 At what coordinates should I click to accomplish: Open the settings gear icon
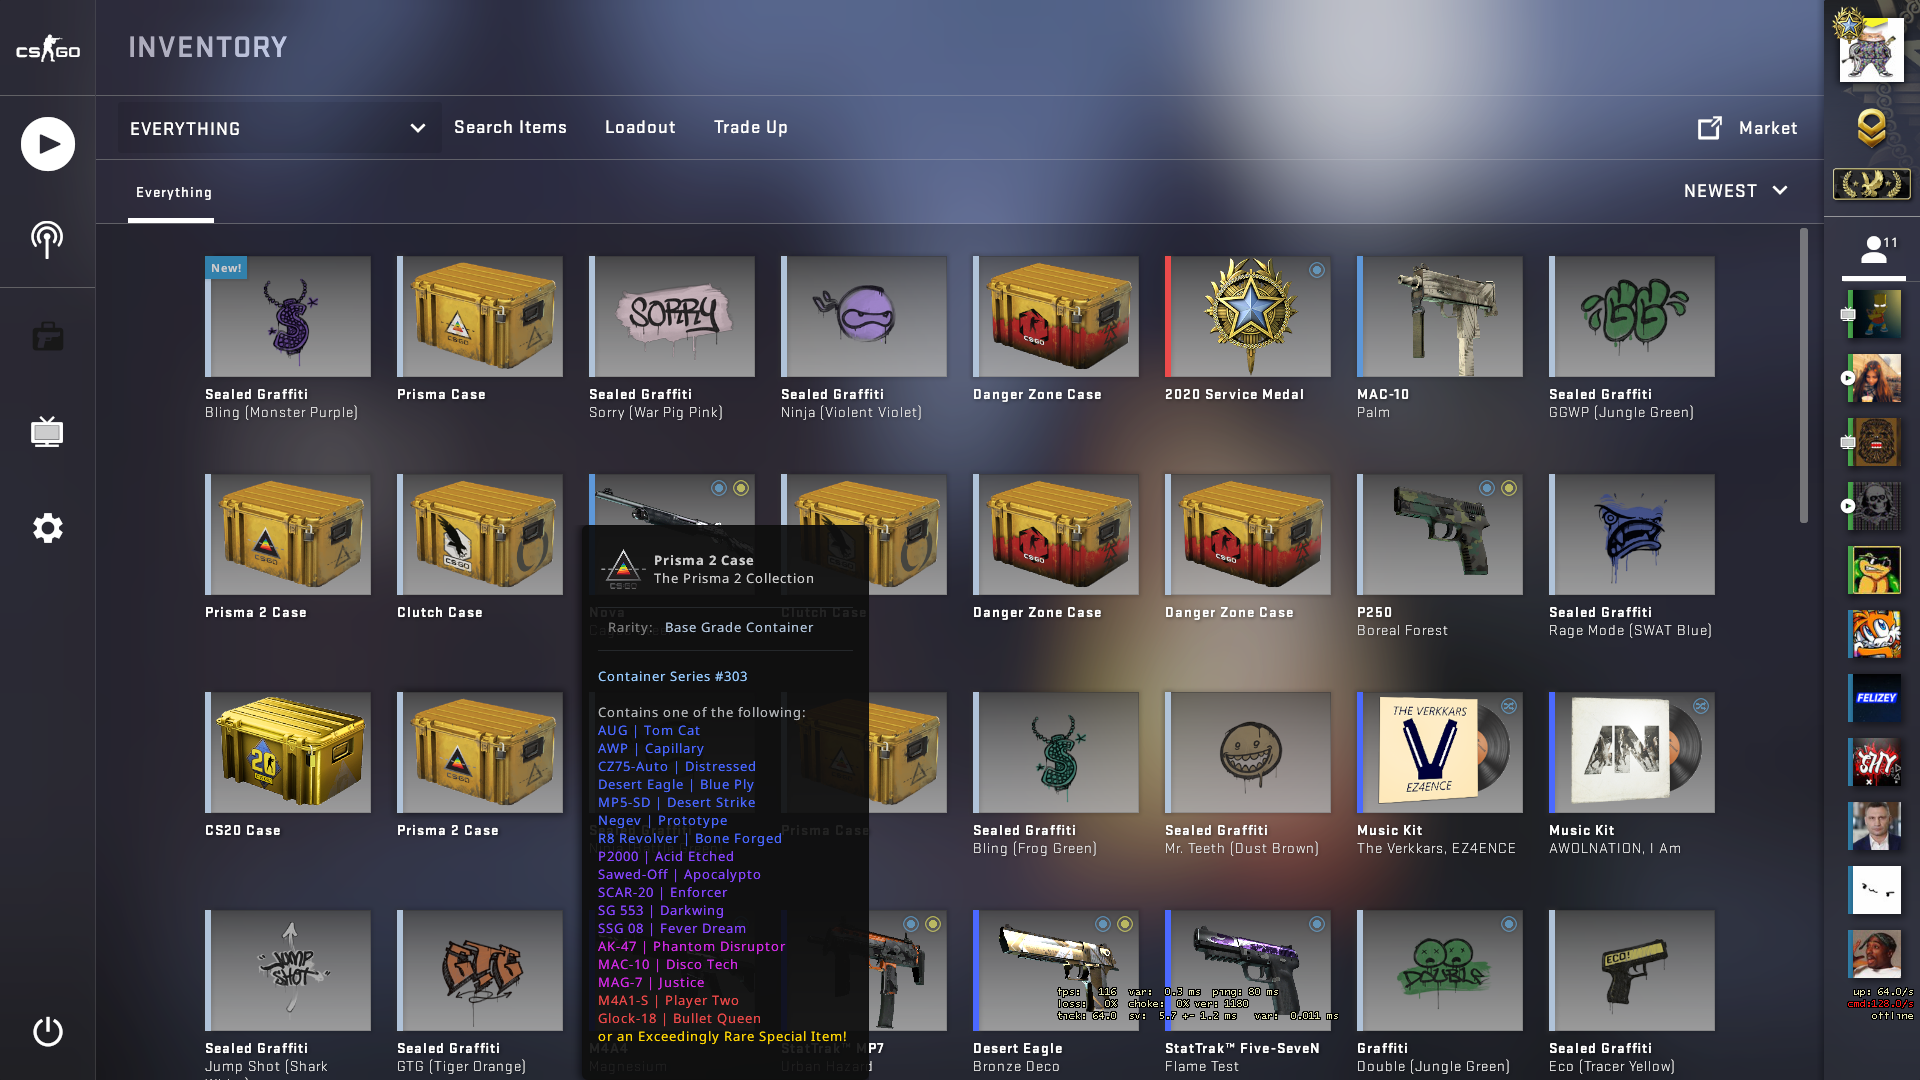pyautogui.click(x=47, y=528)
